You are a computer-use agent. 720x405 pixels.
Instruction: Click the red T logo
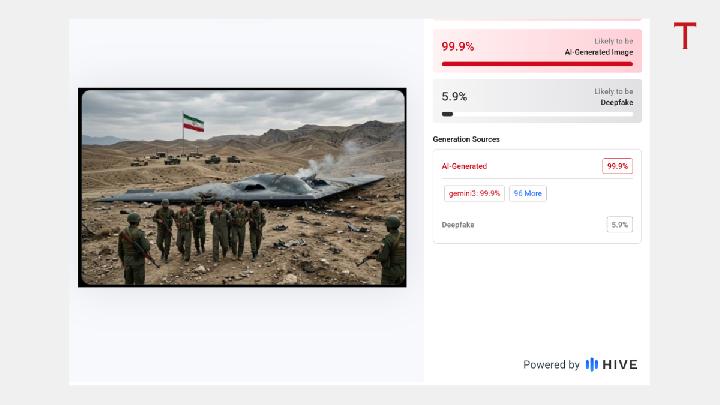[684, 36]
